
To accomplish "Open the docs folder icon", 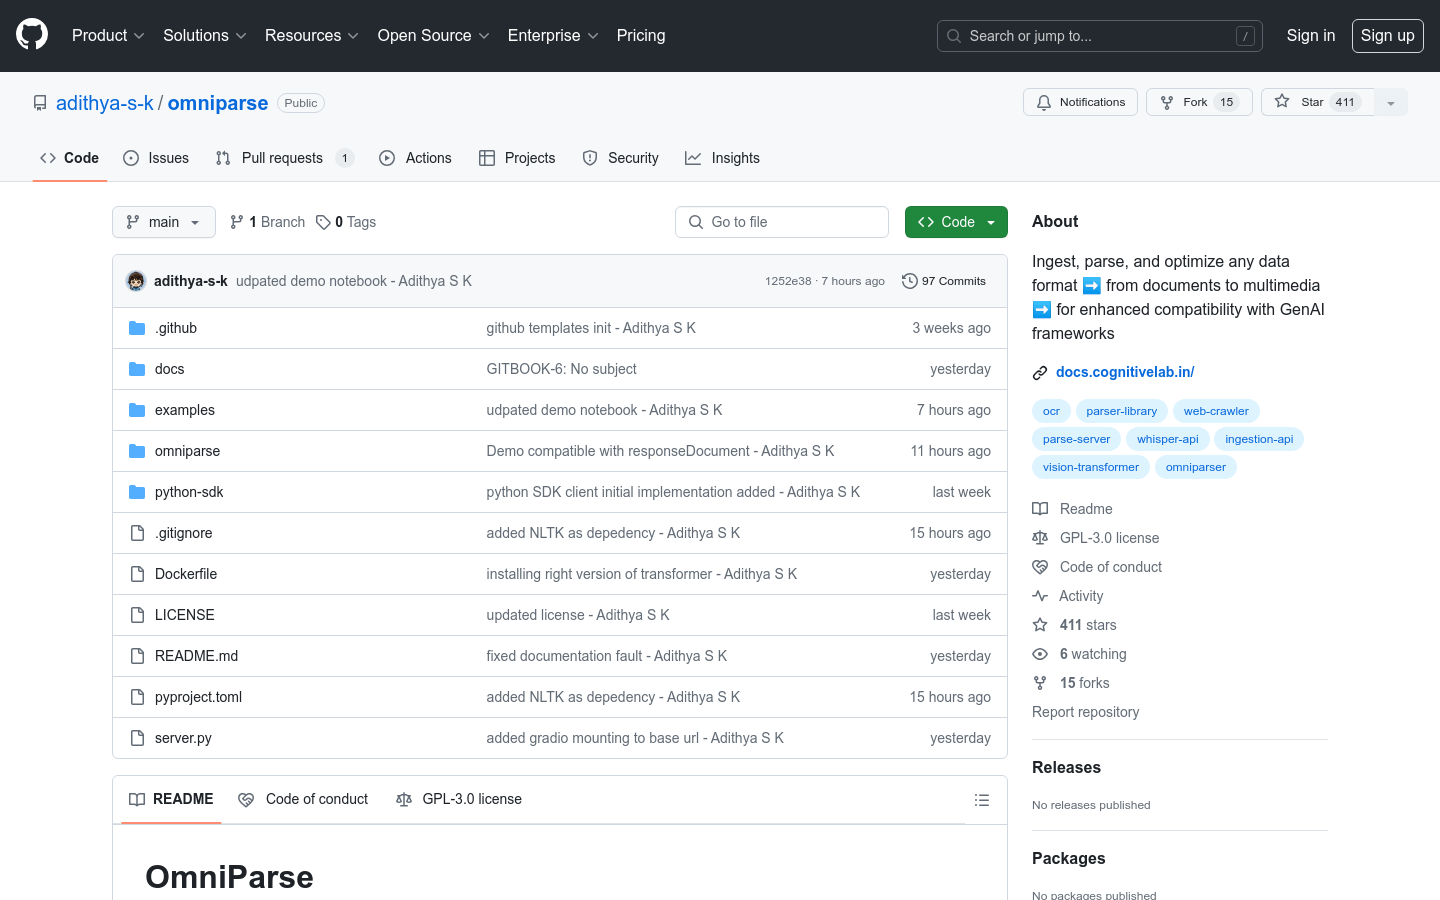I will coord(136,368).
